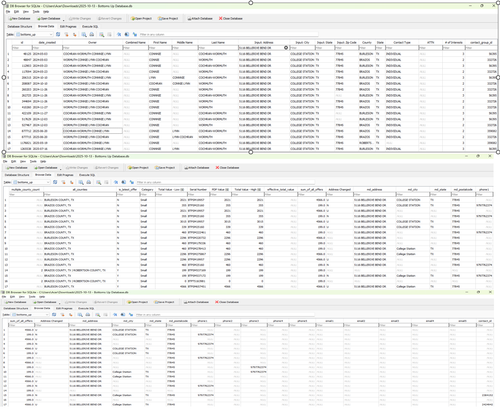Focus the Filter in any column field, top window
500x412 pixels.
pyautogui.click(x=228, y=34)
